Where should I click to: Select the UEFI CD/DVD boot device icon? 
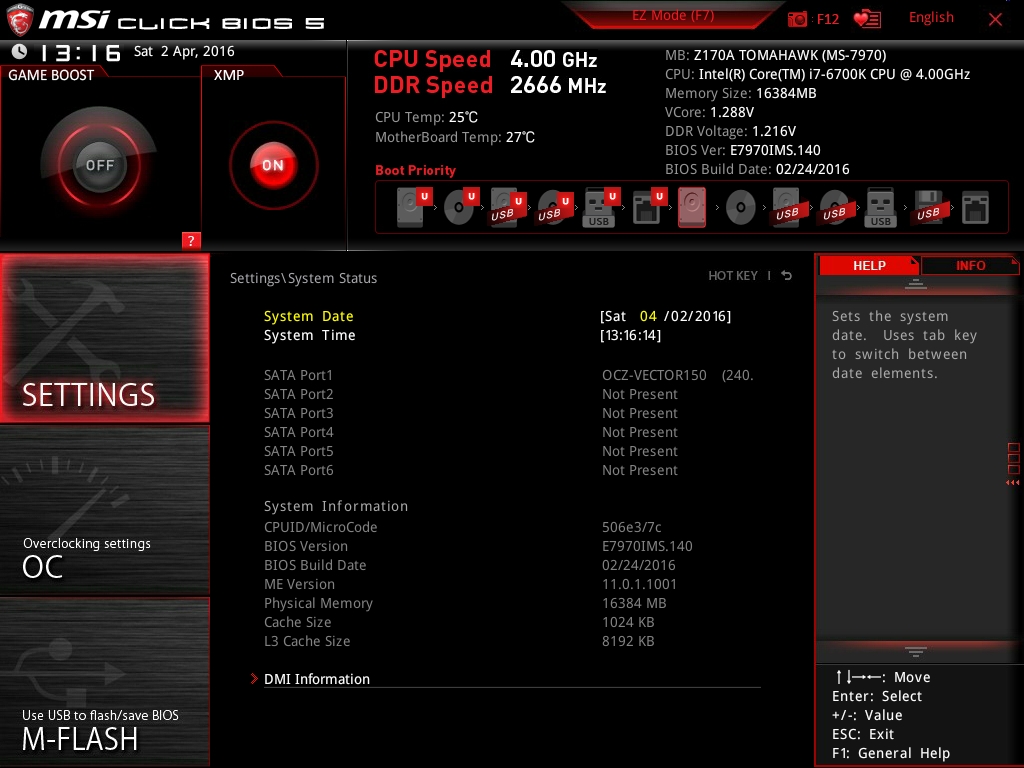[460, 207]
